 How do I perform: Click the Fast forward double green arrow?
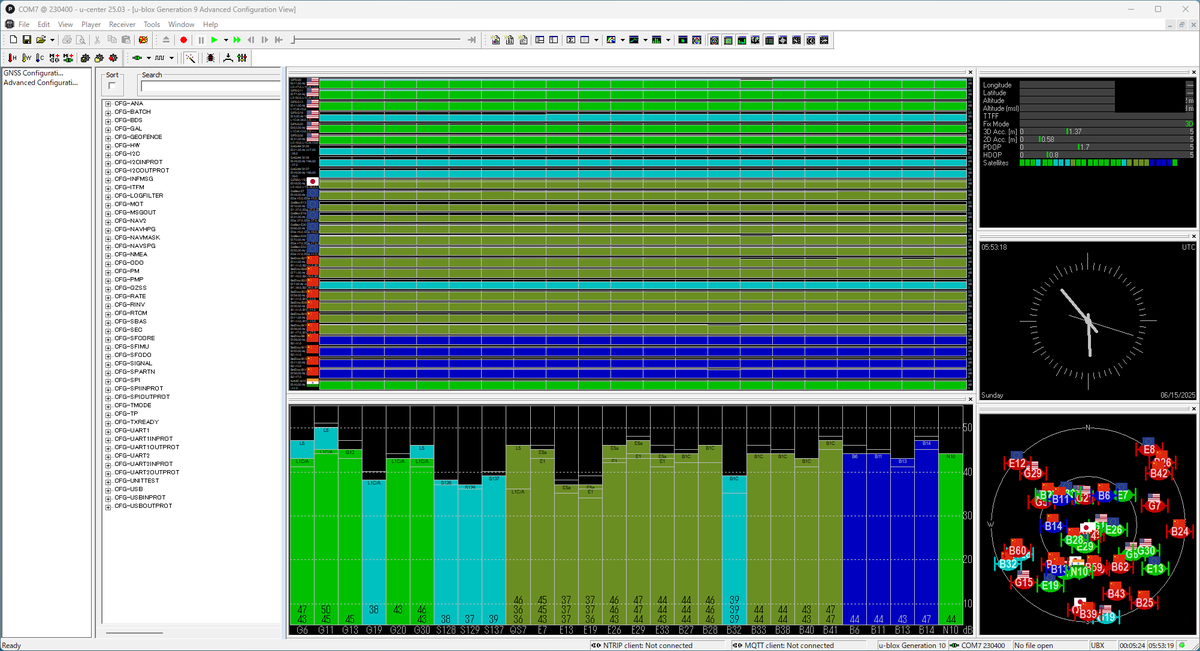point(237,40)
